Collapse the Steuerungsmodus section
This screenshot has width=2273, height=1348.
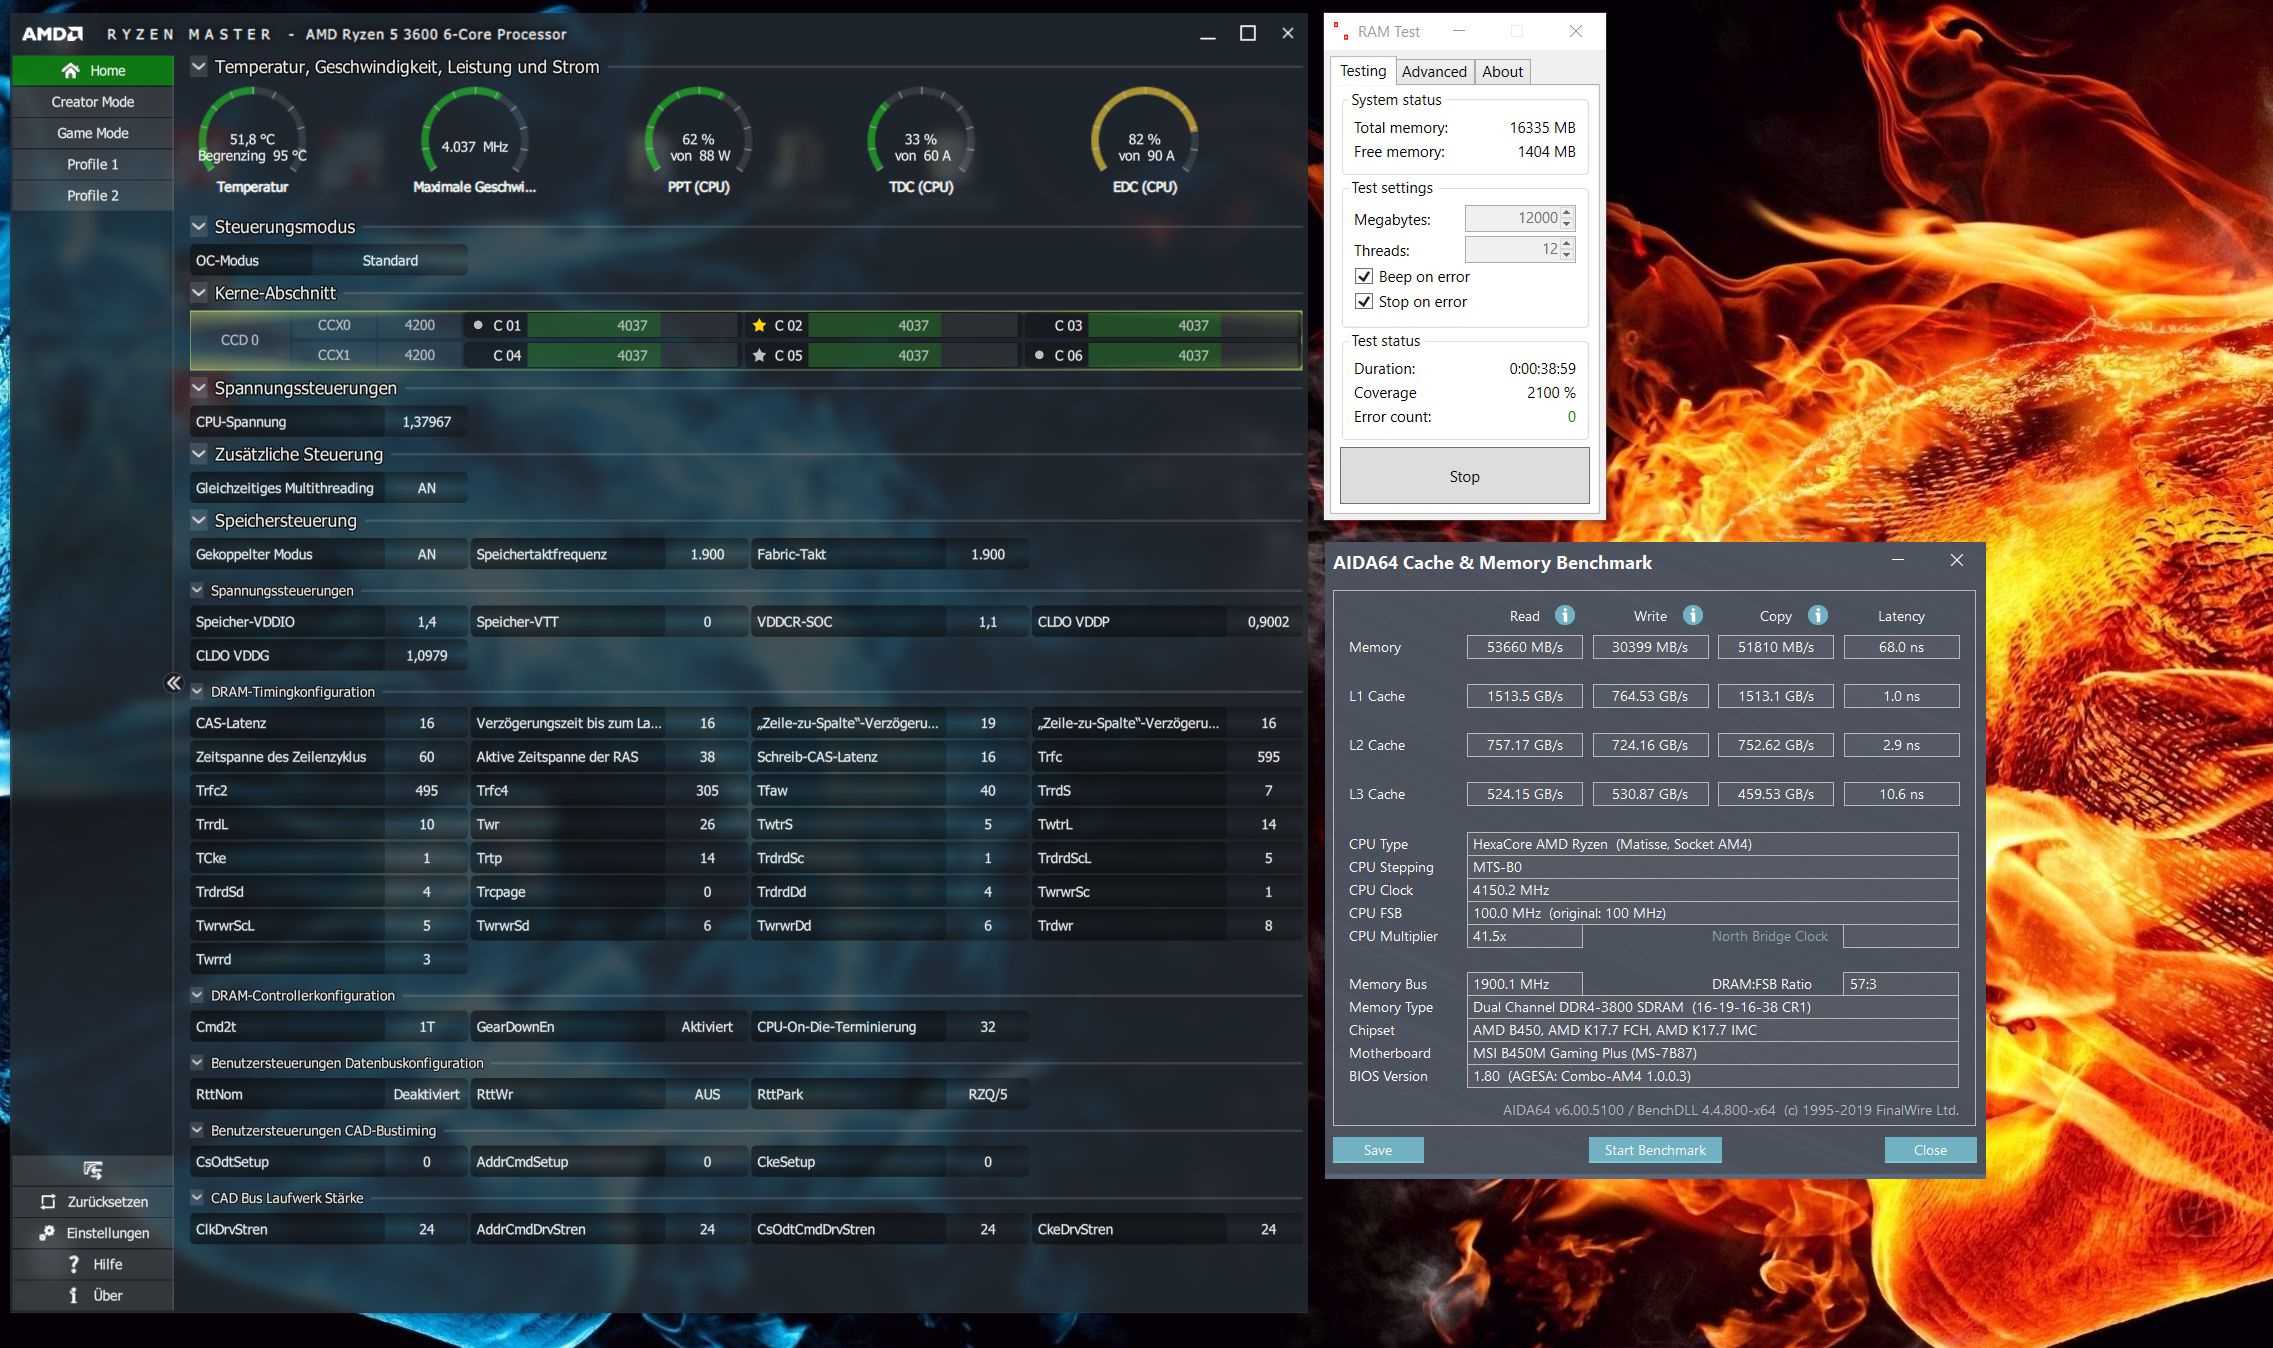(199, 227)
